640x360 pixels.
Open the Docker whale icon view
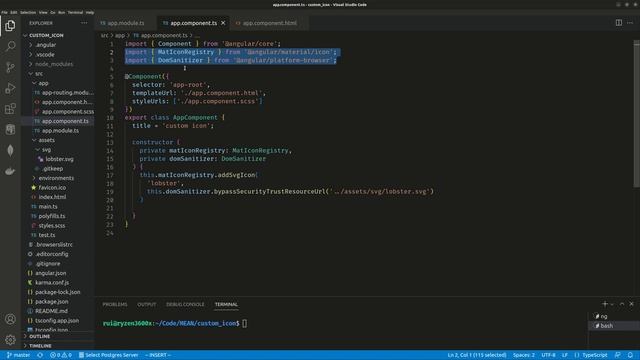coord(10,171)
